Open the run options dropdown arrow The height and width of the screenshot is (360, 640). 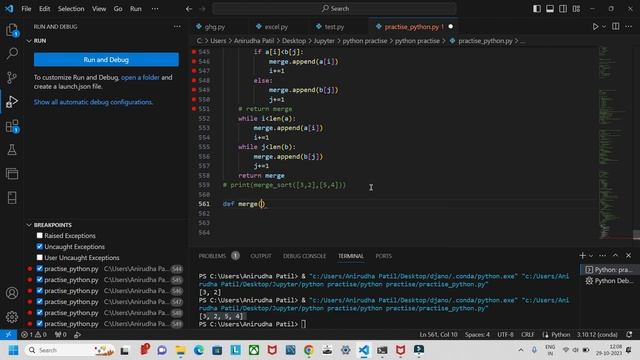click(x=604, y=27)
